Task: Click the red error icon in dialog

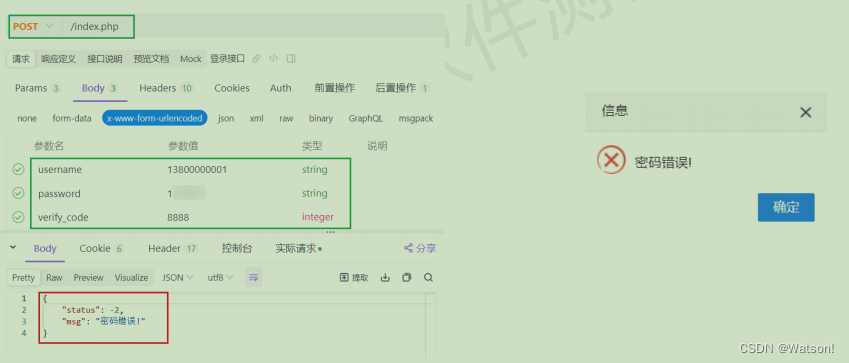Action: click(611, 160)
